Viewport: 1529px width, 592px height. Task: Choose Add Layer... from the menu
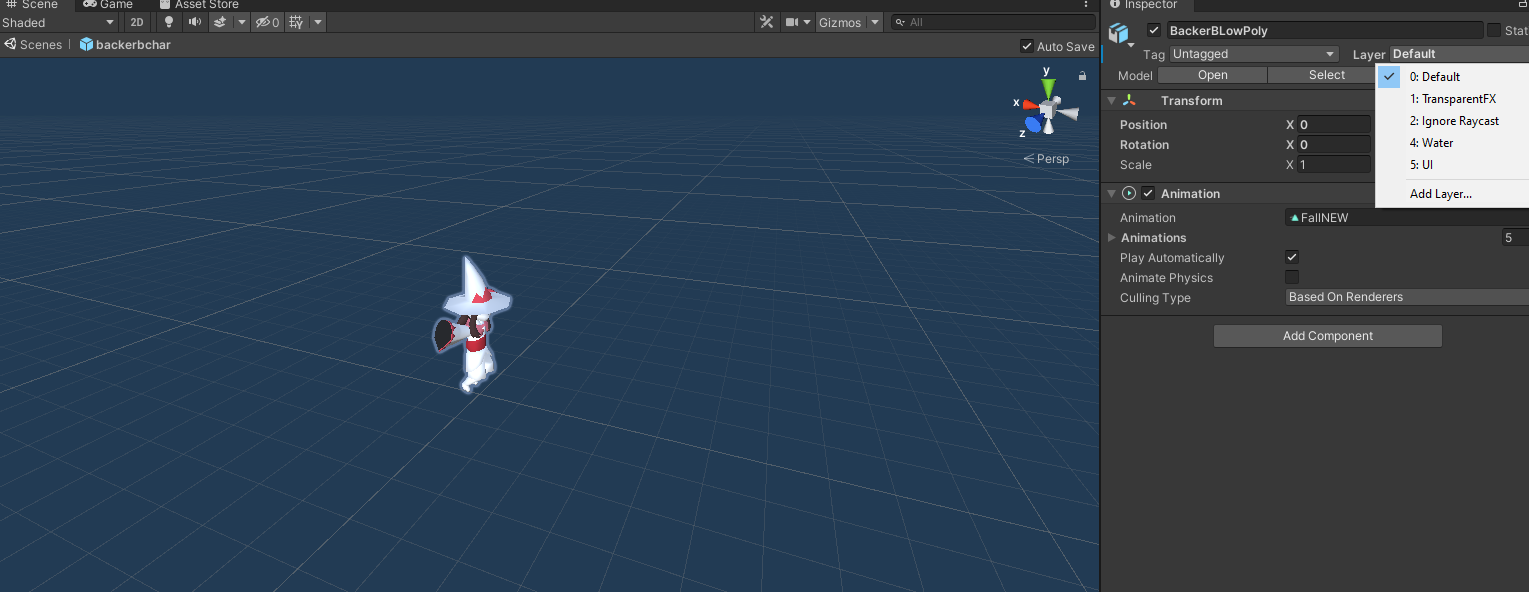(x=1452, y=194)
